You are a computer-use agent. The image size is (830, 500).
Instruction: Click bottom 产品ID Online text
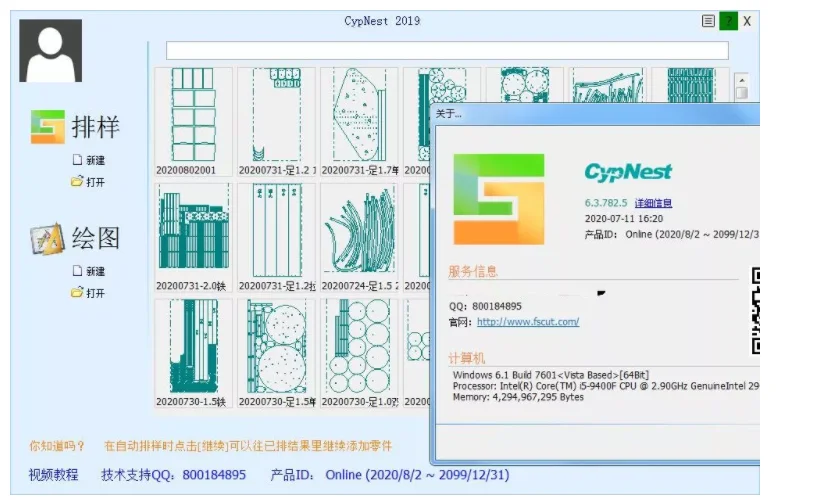tap(390, 475)
